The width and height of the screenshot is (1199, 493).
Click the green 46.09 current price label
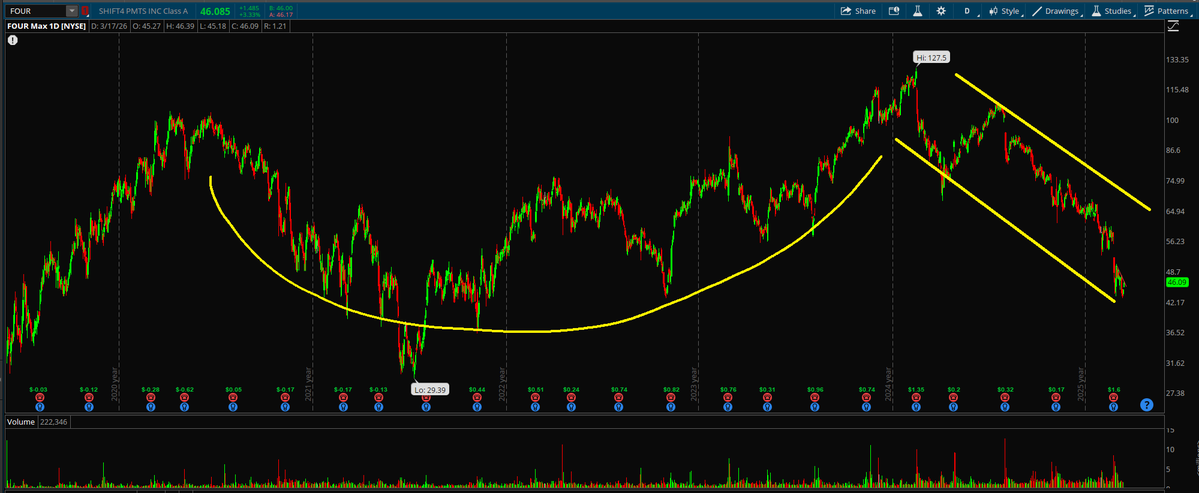click(x=1175, y=282)
